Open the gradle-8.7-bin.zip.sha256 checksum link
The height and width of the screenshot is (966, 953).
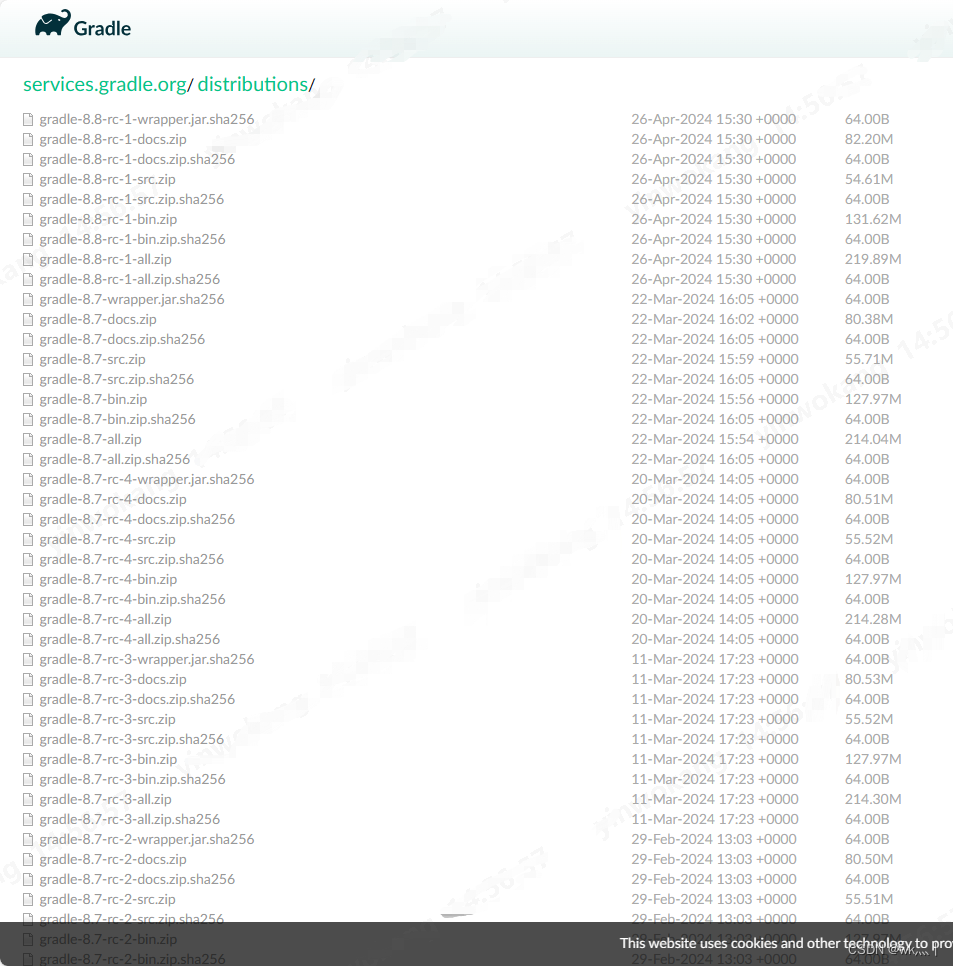pyautogui.click(x=117, y=419)
